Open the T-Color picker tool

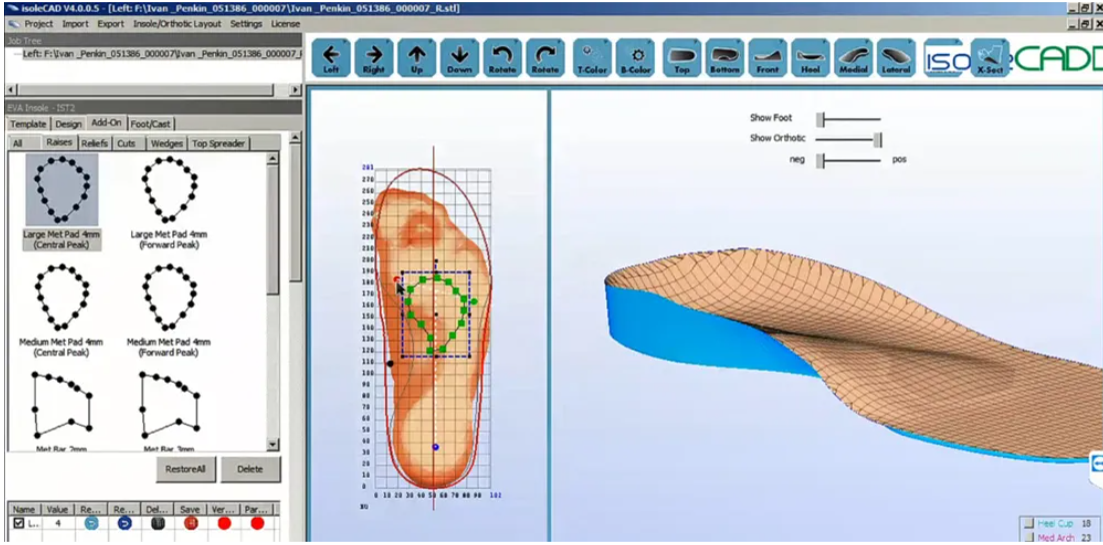592,58
